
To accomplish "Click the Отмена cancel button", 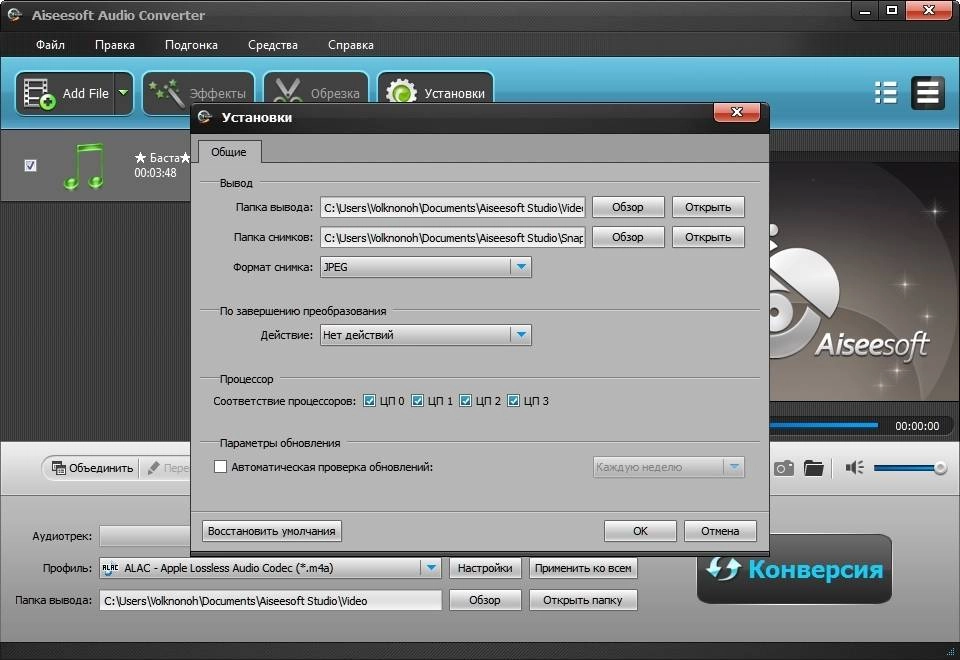I will tap(720, 531).
